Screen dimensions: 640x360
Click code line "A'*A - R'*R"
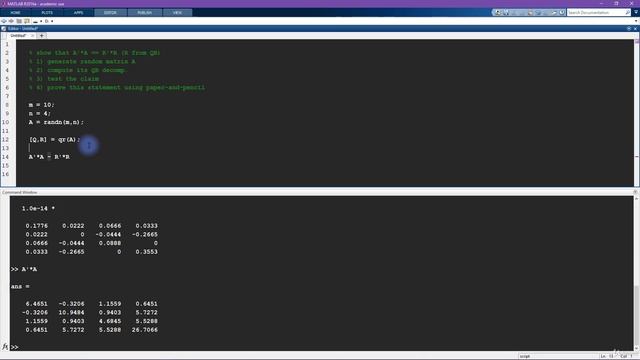[x=49, y=157]
